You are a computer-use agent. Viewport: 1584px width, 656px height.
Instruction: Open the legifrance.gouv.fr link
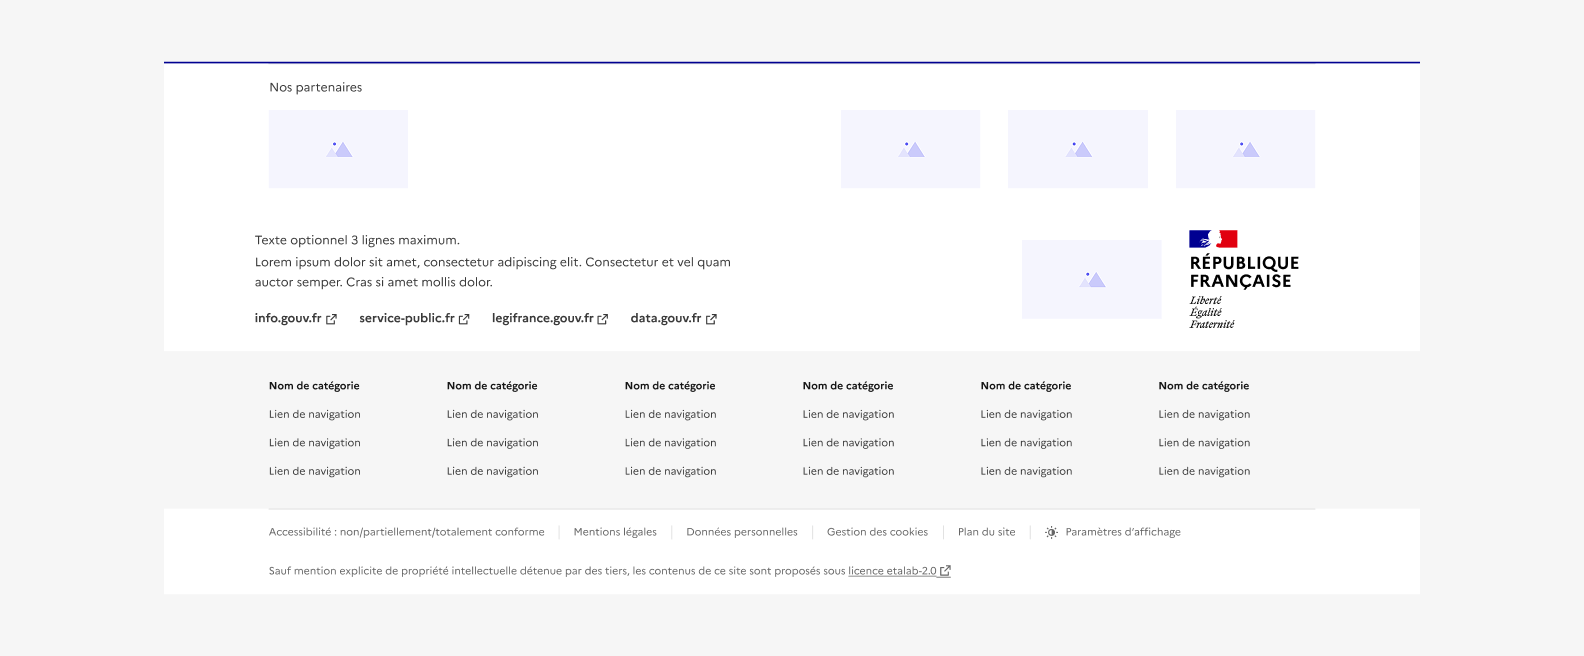[542, 318]
